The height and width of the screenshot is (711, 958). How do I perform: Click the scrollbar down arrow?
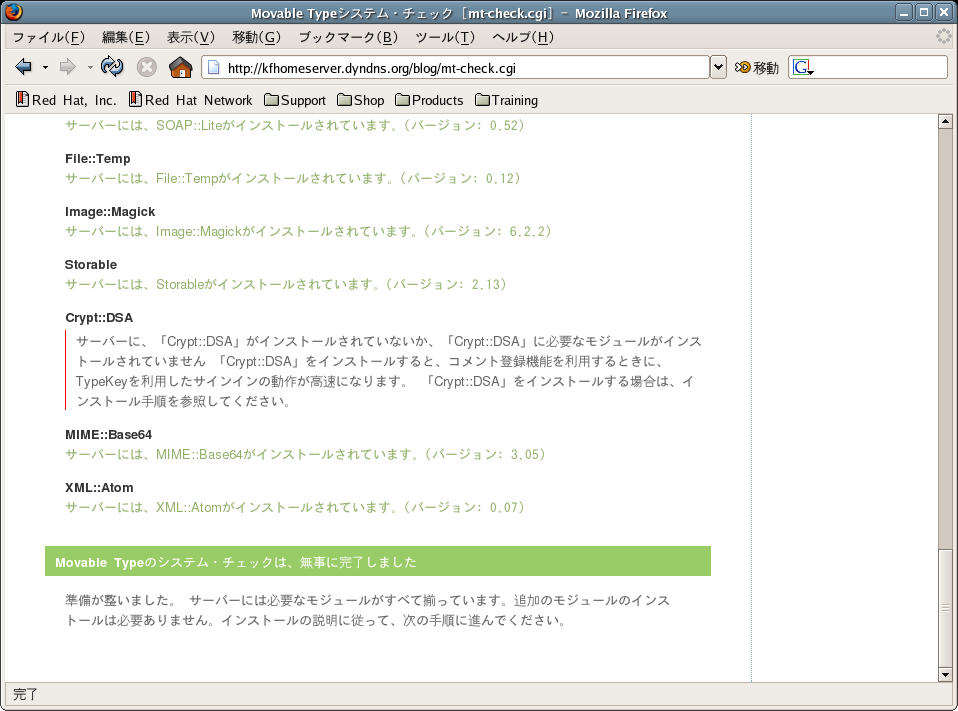[x=945, y=674]
